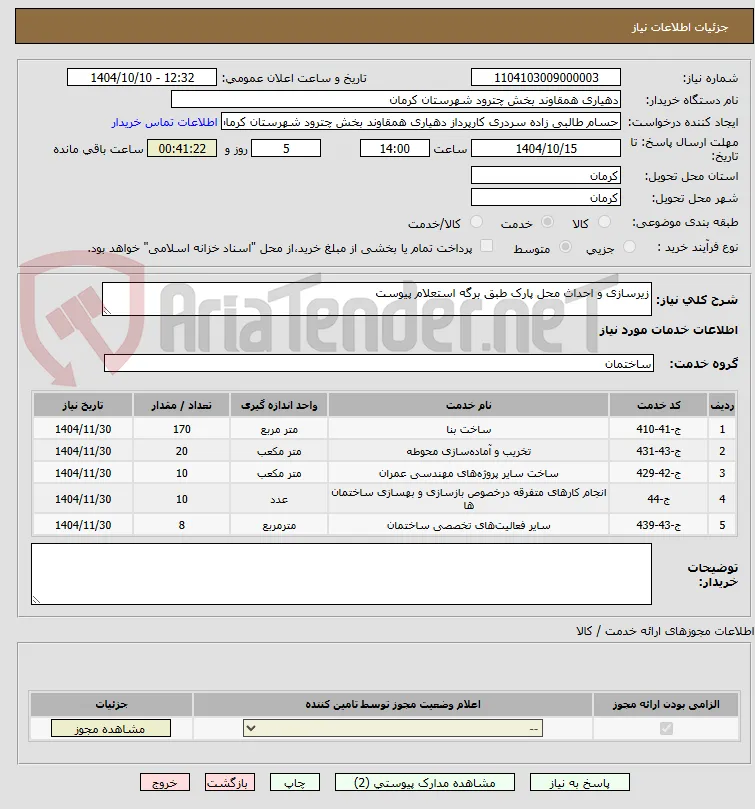Viewport: 755px width, 809px height.
Task: Click the گروه خدمت field ساختمان
Action: point(379,363)
